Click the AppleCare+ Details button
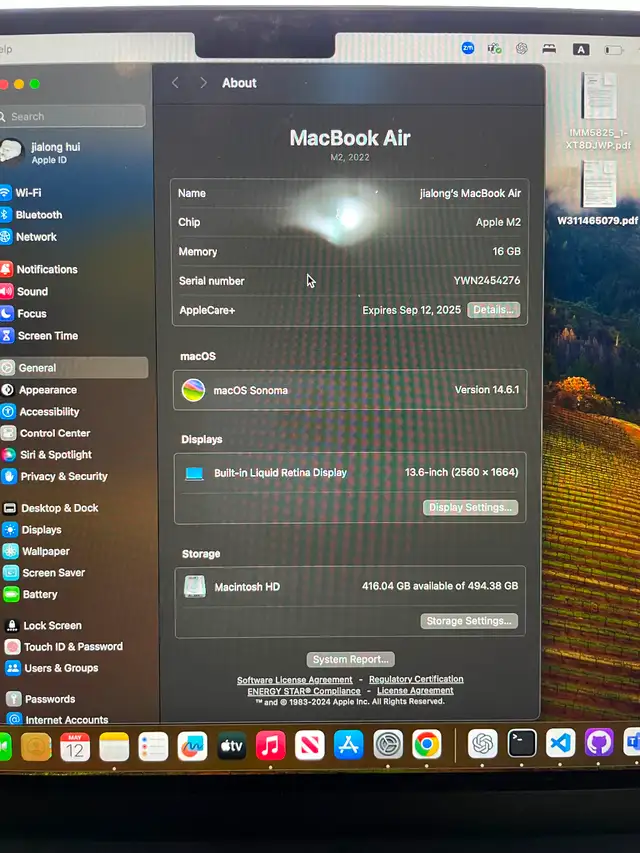The height and width of the screenshot is (853, 640). [494, 310]
